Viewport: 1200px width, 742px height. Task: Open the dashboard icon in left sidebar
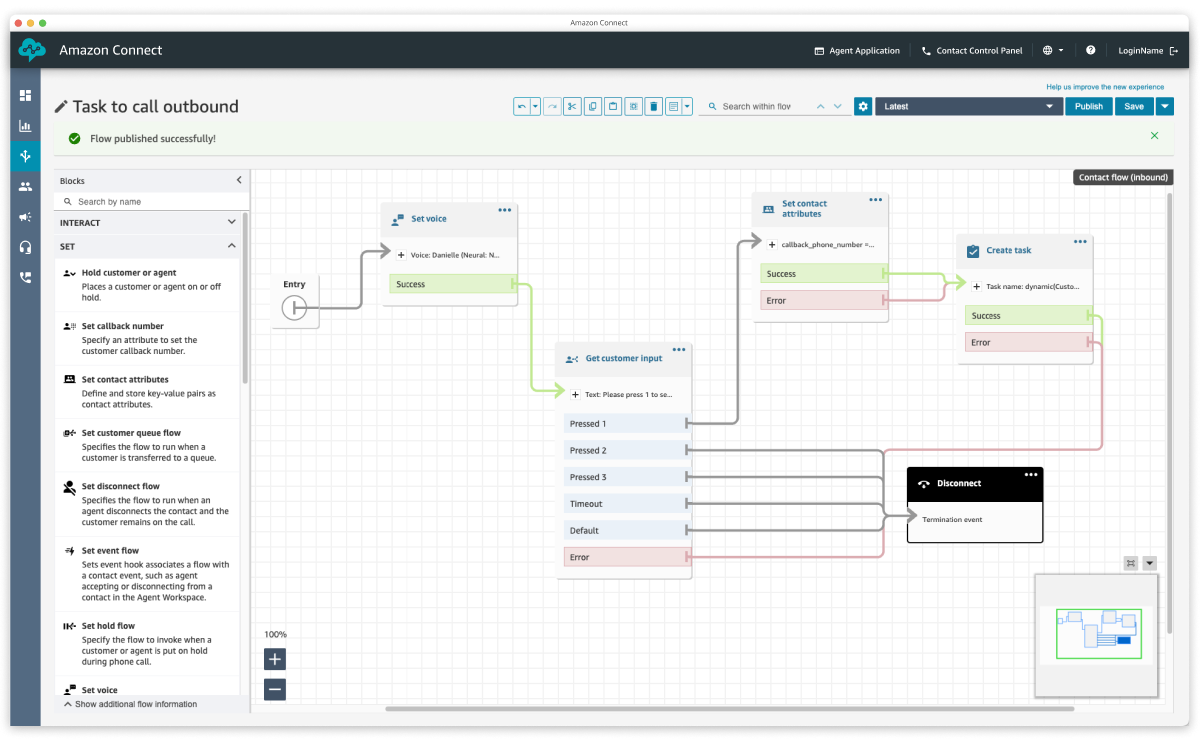pyautogui.click(x=25, y=95)
